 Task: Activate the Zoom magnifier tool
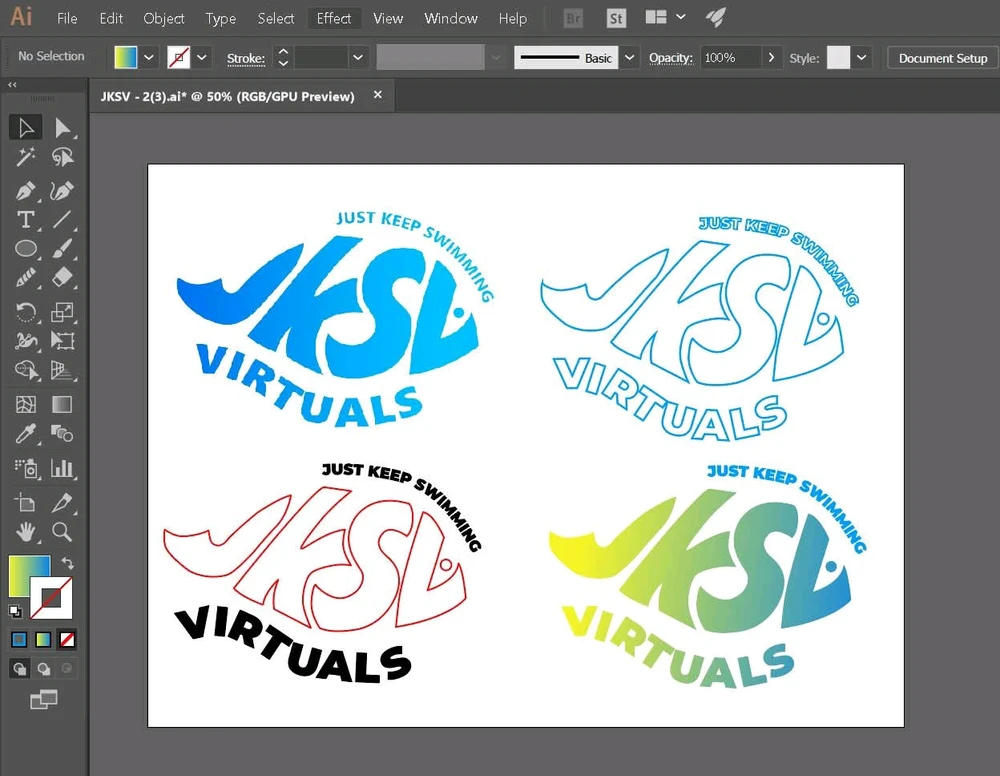62,531
